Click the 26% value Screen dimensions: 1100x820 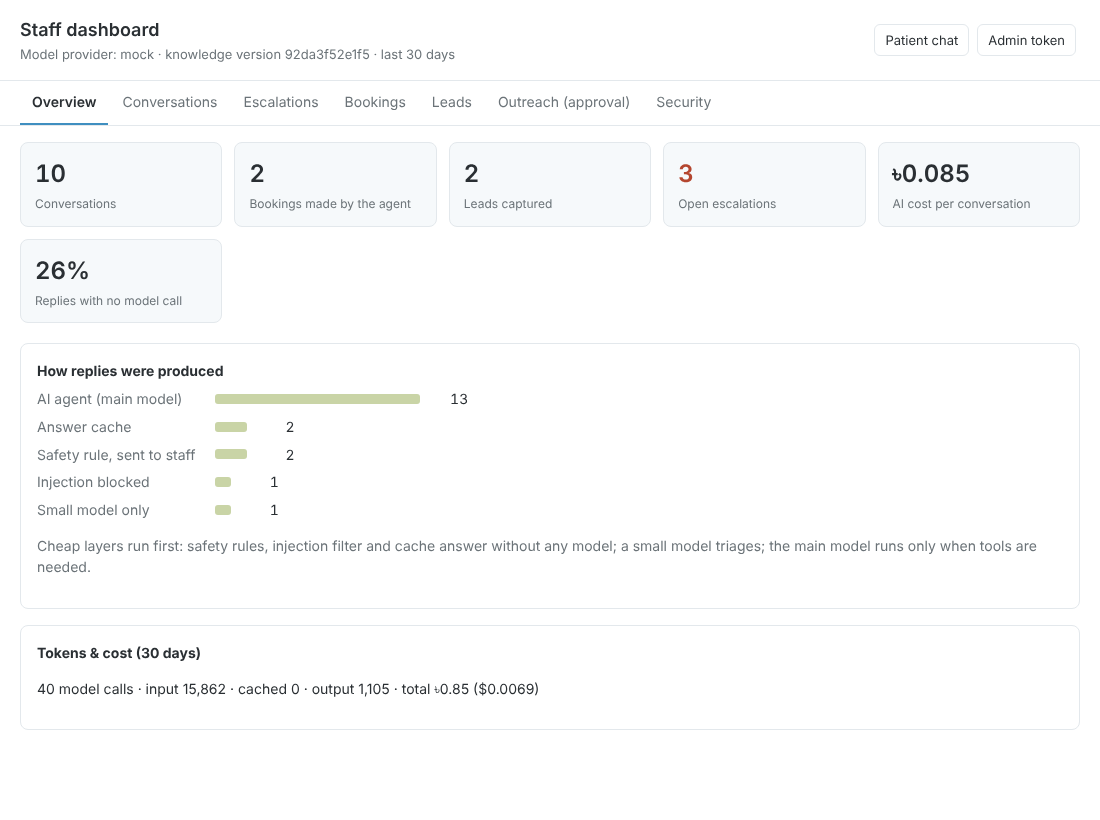pos(62,270)
